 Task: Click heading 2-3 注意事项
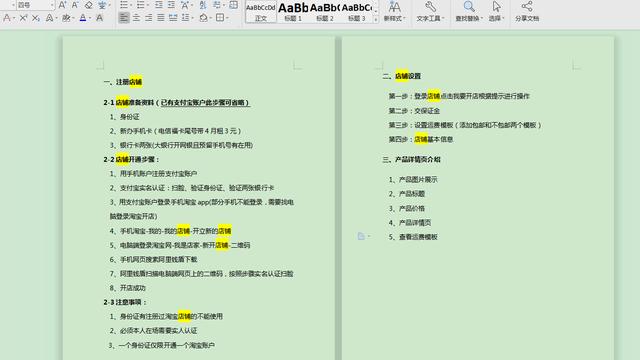[x=125, y=302]
